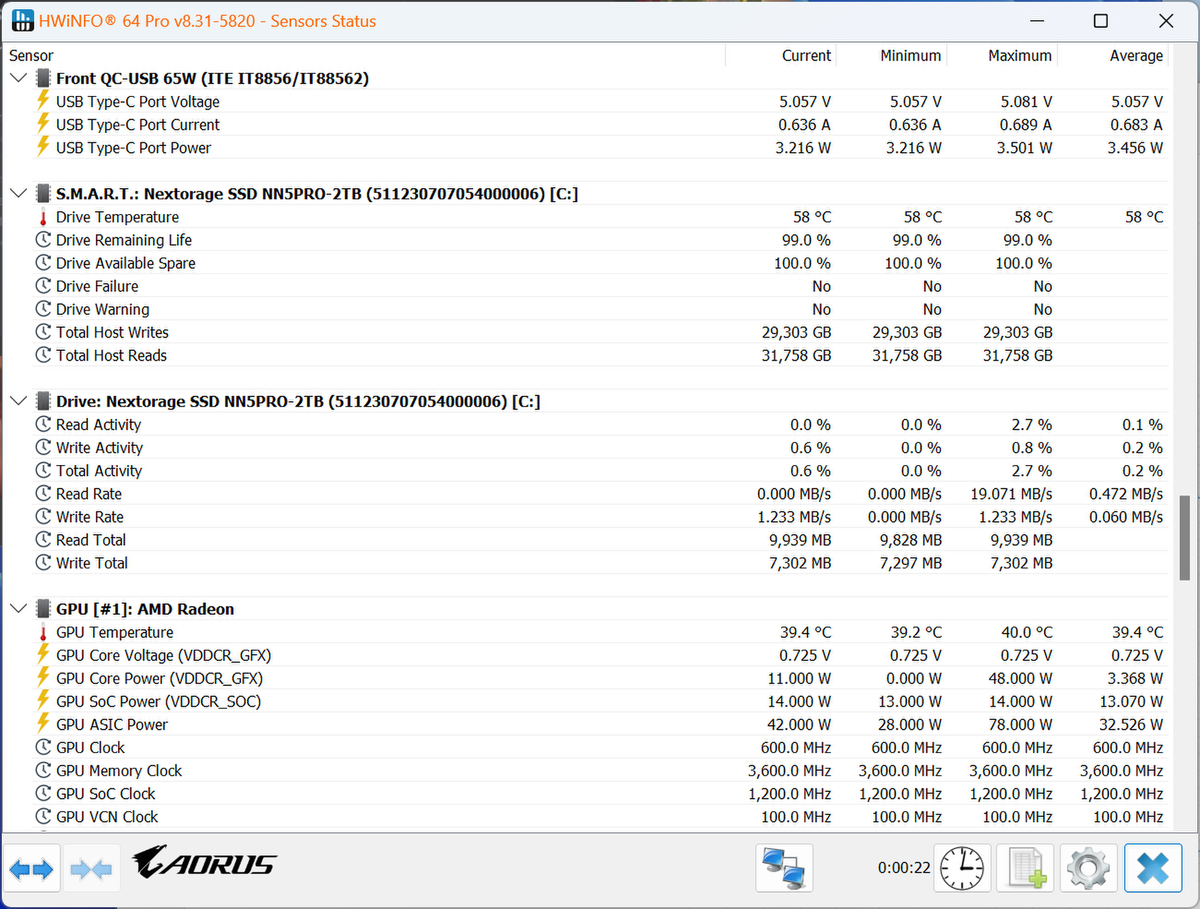This screenshot has width=1200, height=909.
Task: Click the 78.000 W maximum ASIC power value
Action: (x=1015, y=724)
